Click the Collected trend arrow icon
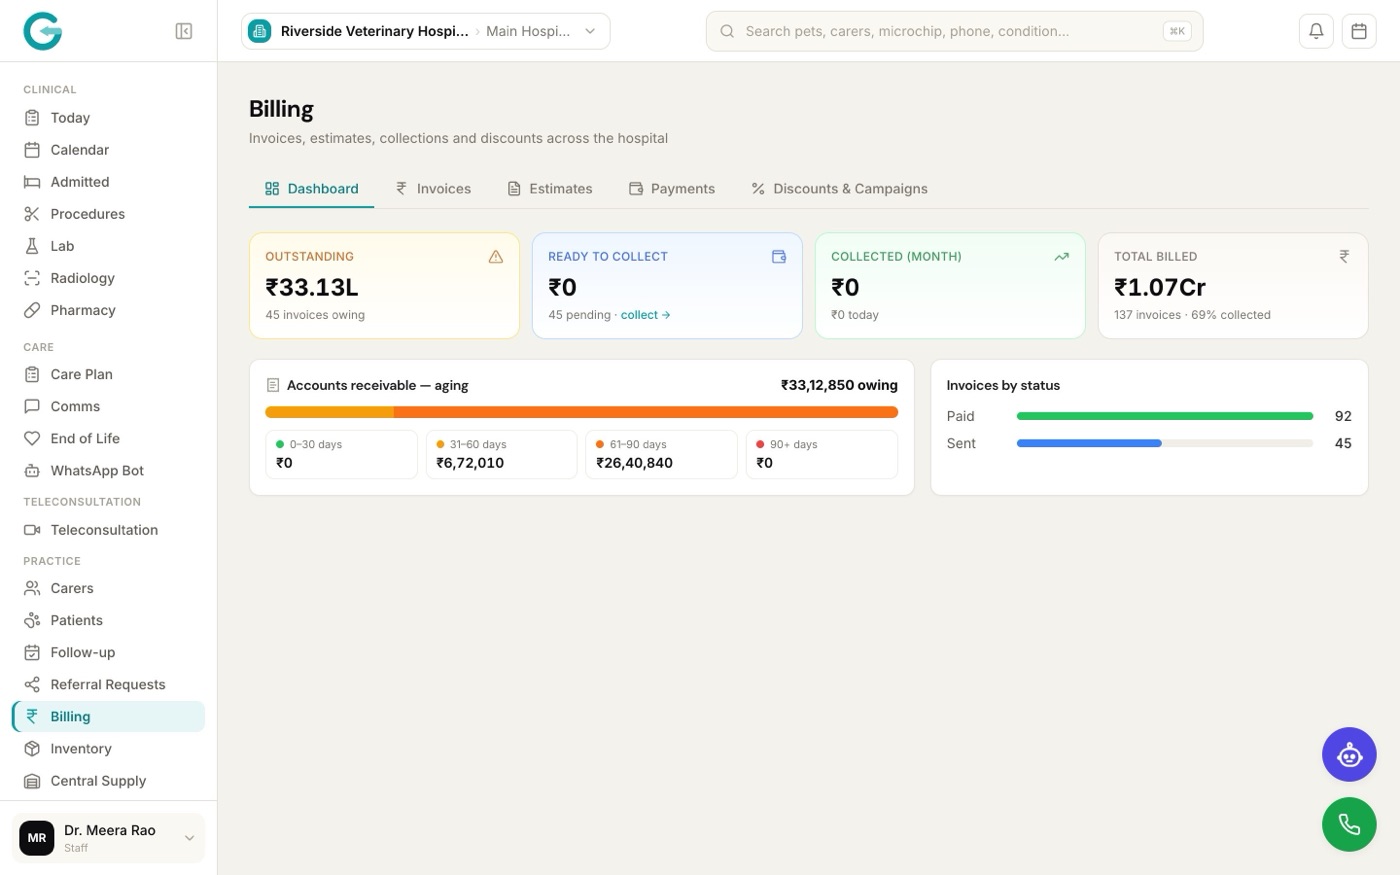Viewport: 1400px width, 875px height. (x=1062, y=257)
